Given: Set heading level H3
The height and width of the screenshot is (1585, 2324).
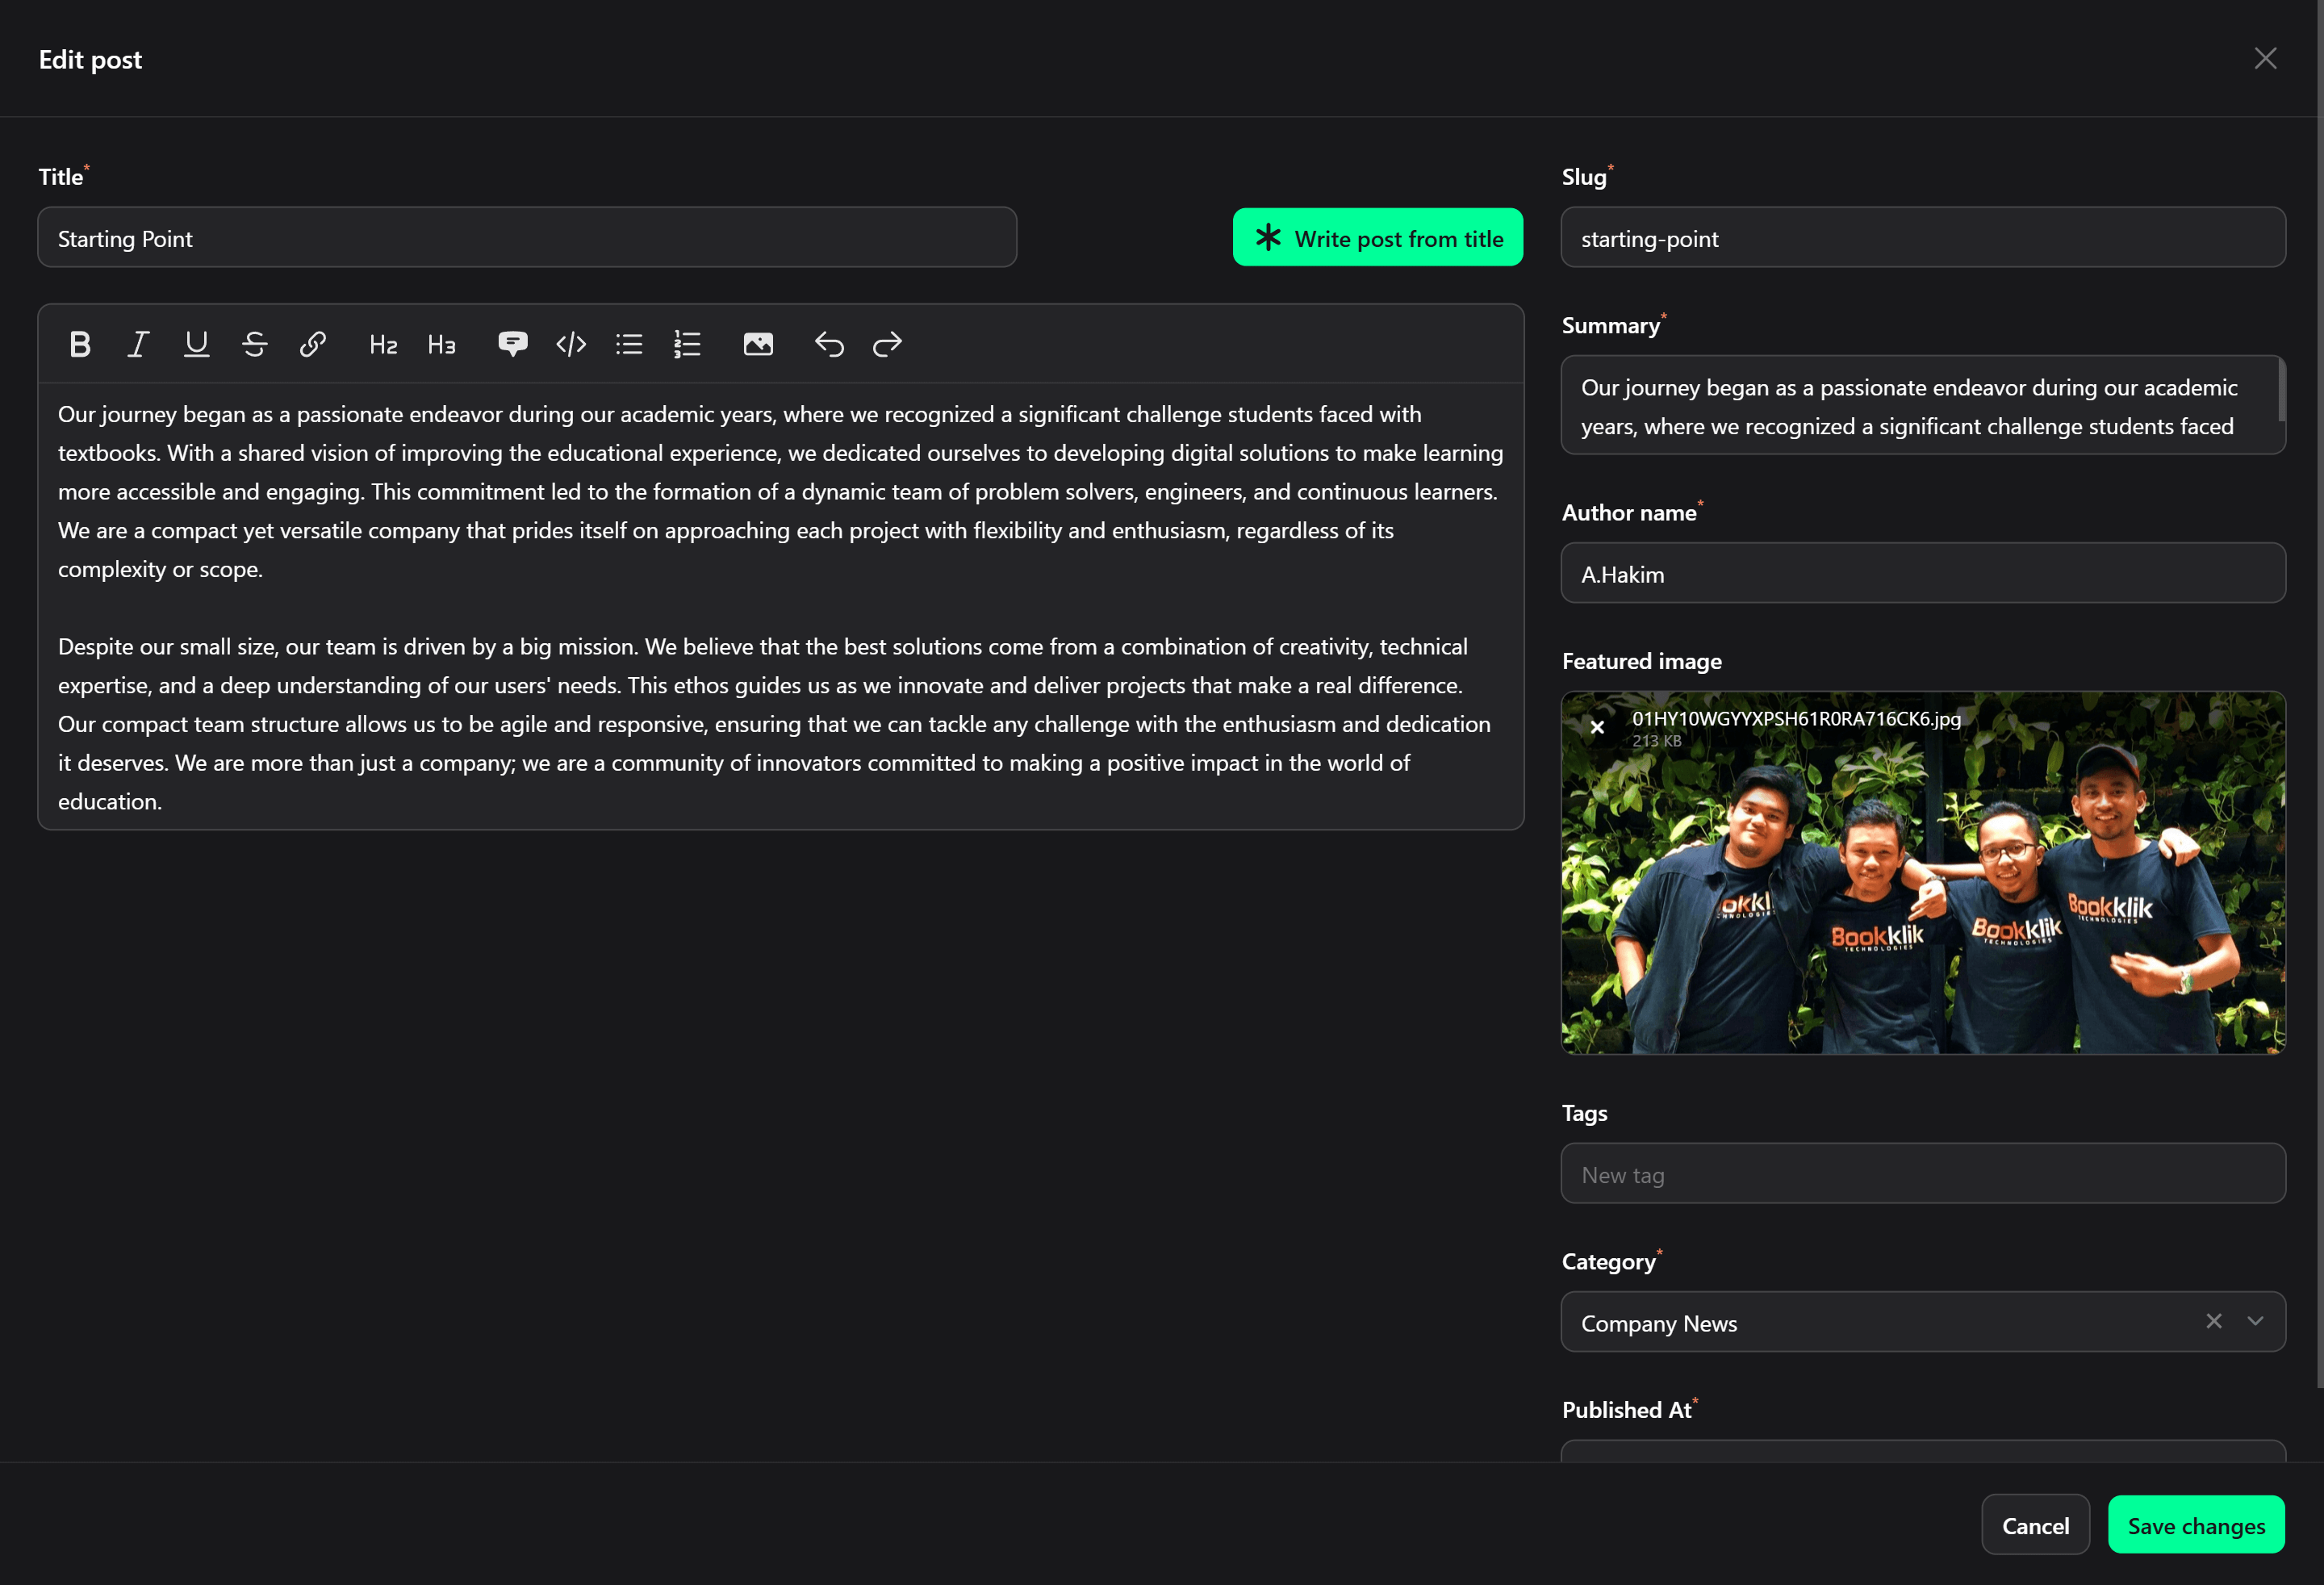Looking at the screenshot, I should coord(441,345).
